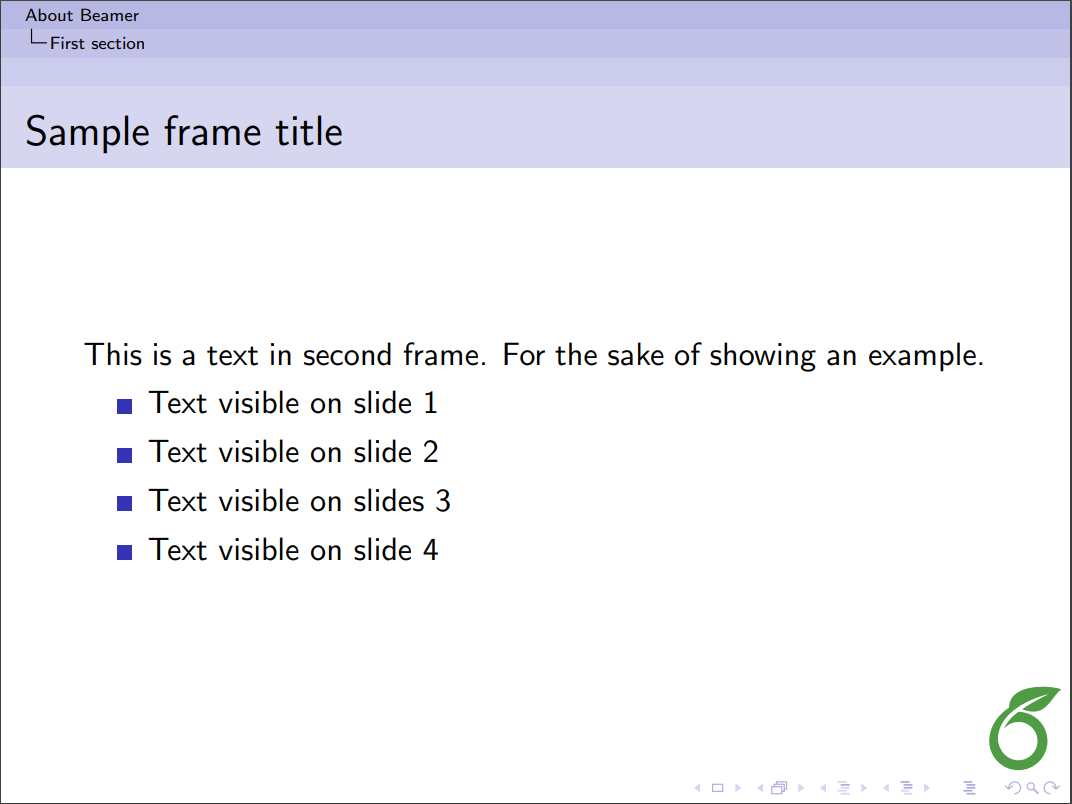The width and height of the screenshot is (1072, 804).
Task: Go to the next frame arrow
Action: (799, 788)
